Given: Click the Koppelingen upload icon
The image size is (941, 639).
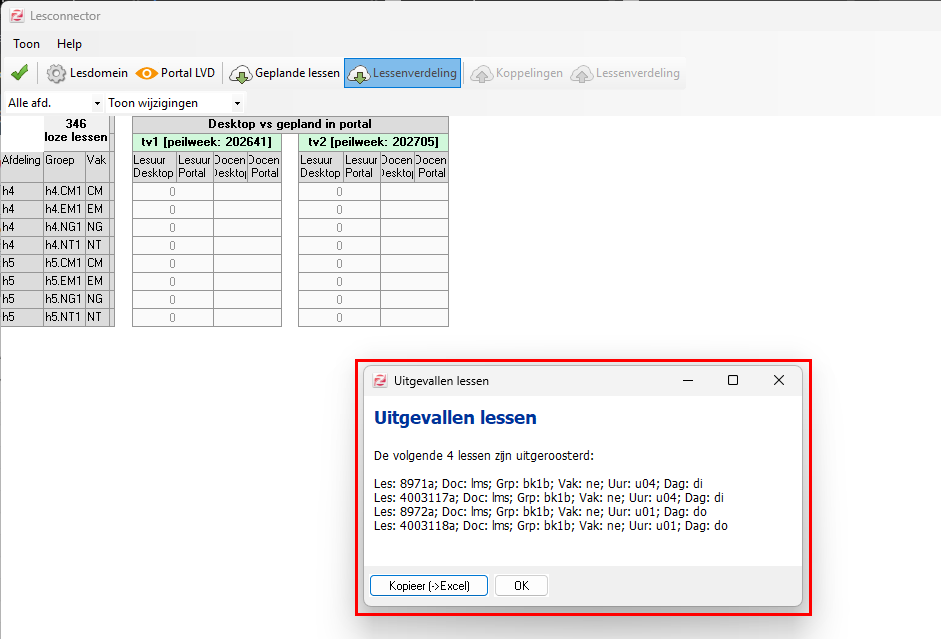Looking at the screenshot, I should pyautogui.click(x=481, y=74).
